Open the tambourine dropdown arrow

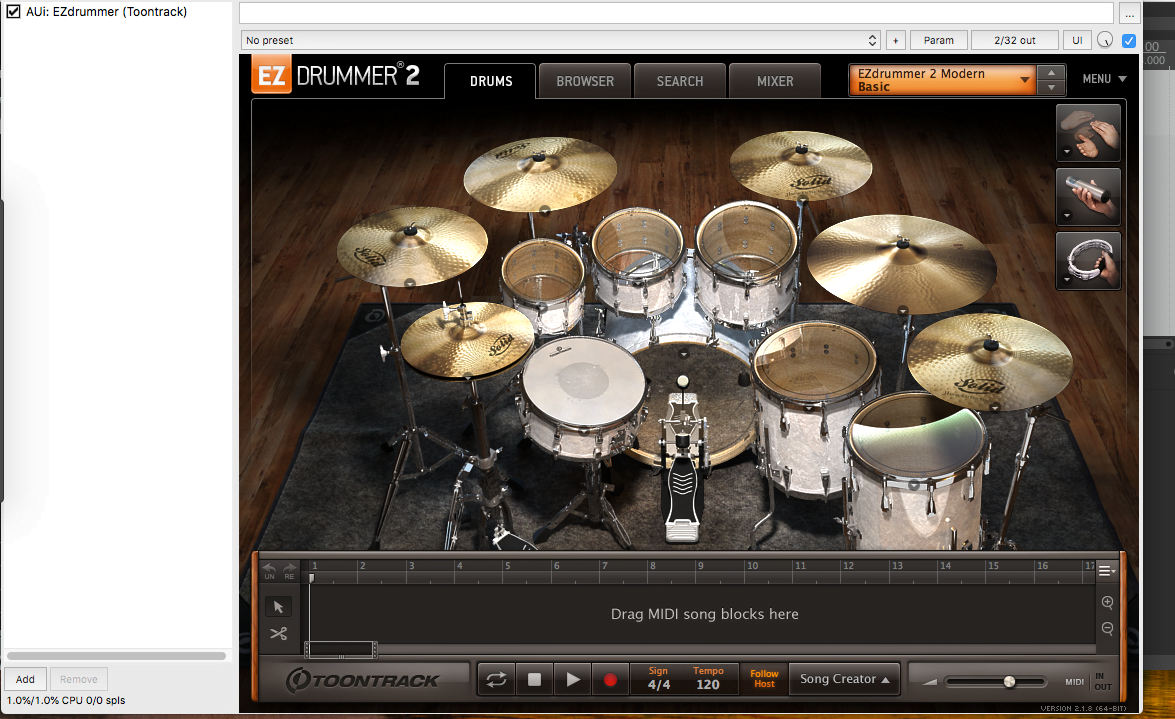[x=1067, y=280]
